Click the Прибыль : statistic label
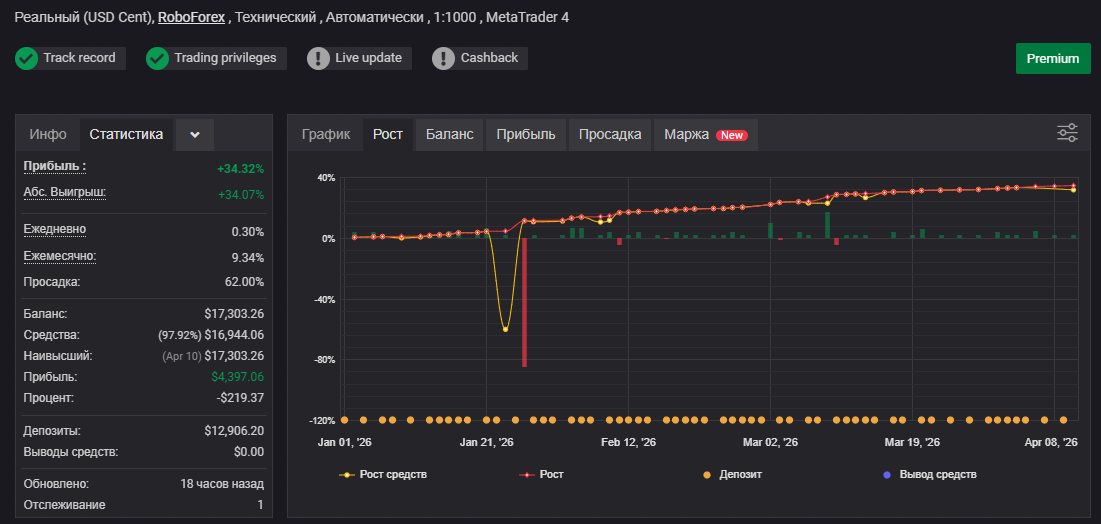The width and height of the screenshot is (1101, 524). pyautogui.click(x=55, y=167)
